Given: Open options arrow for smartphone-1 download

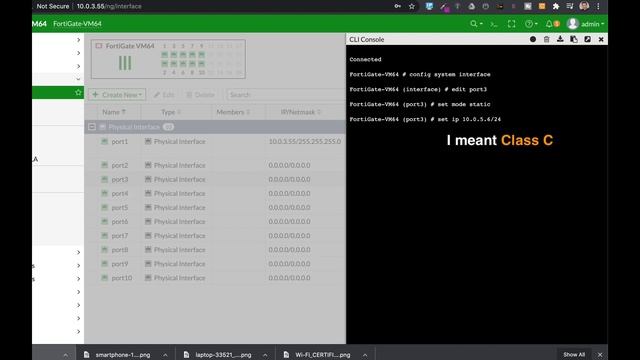Looking at the screenshot, I should tap(165, 355).
